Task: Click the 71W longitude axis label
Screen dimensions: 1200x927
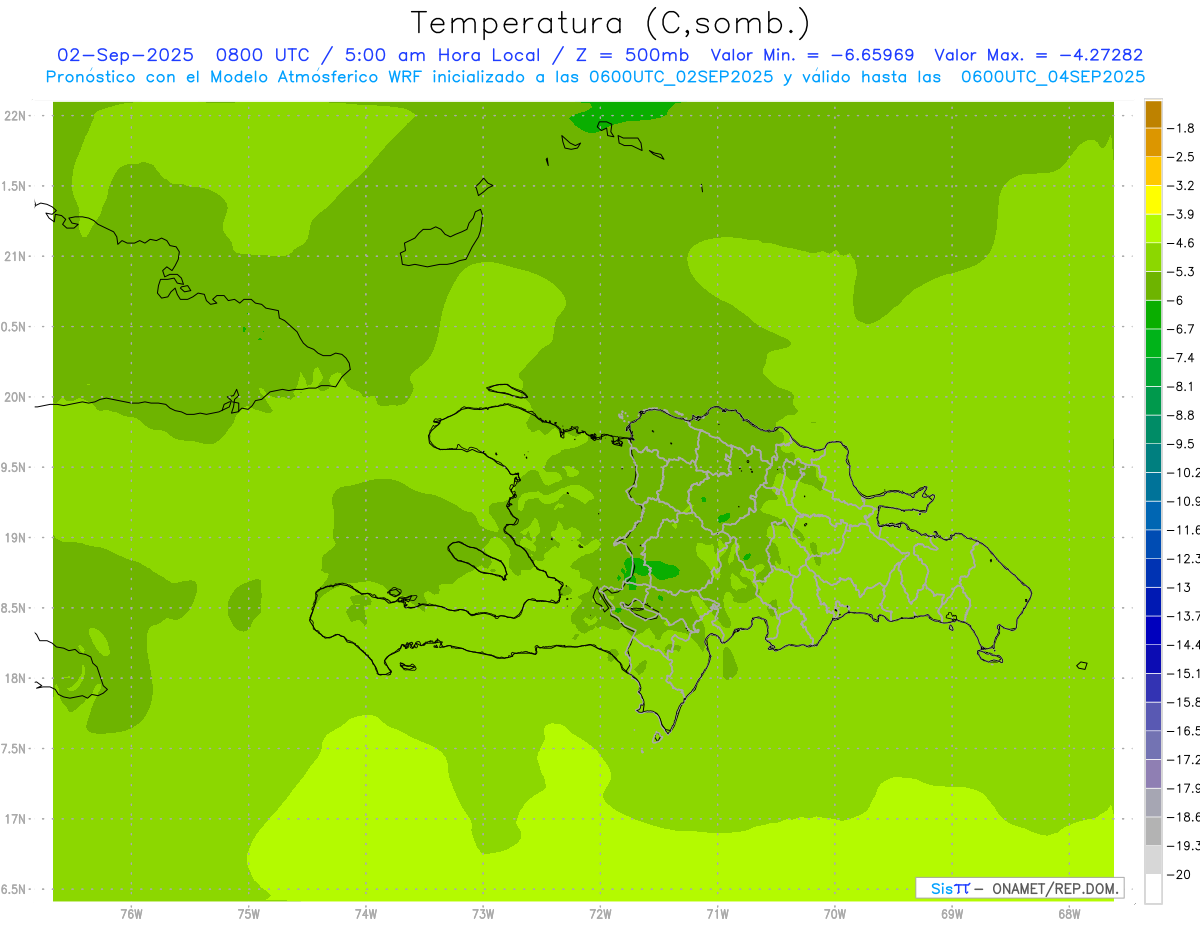Action: (717, 913)
